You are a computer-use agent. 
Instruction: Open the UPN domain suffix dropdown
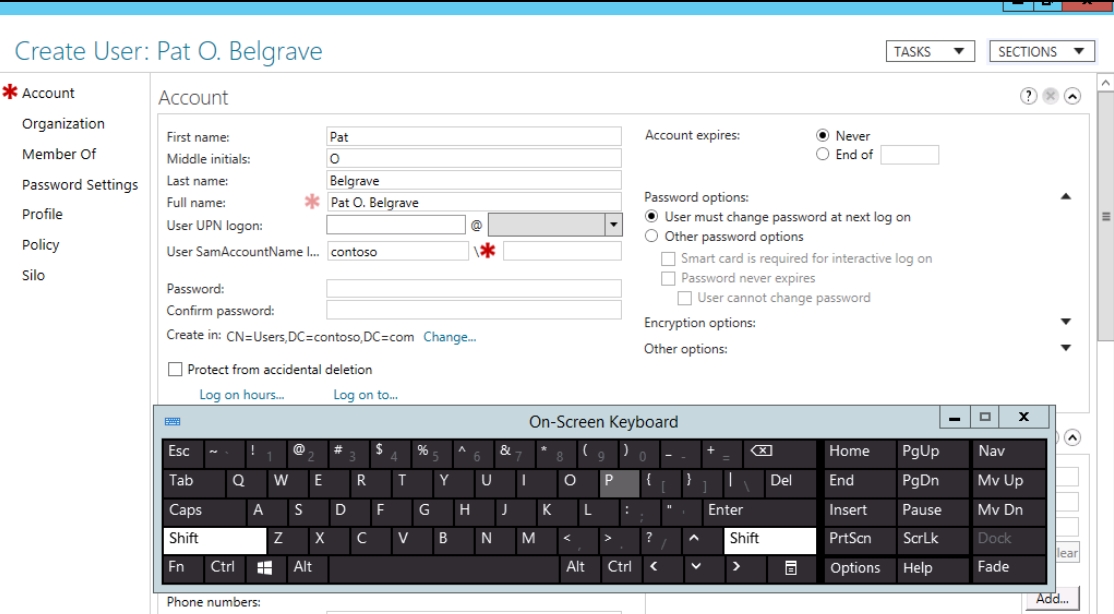613,225
